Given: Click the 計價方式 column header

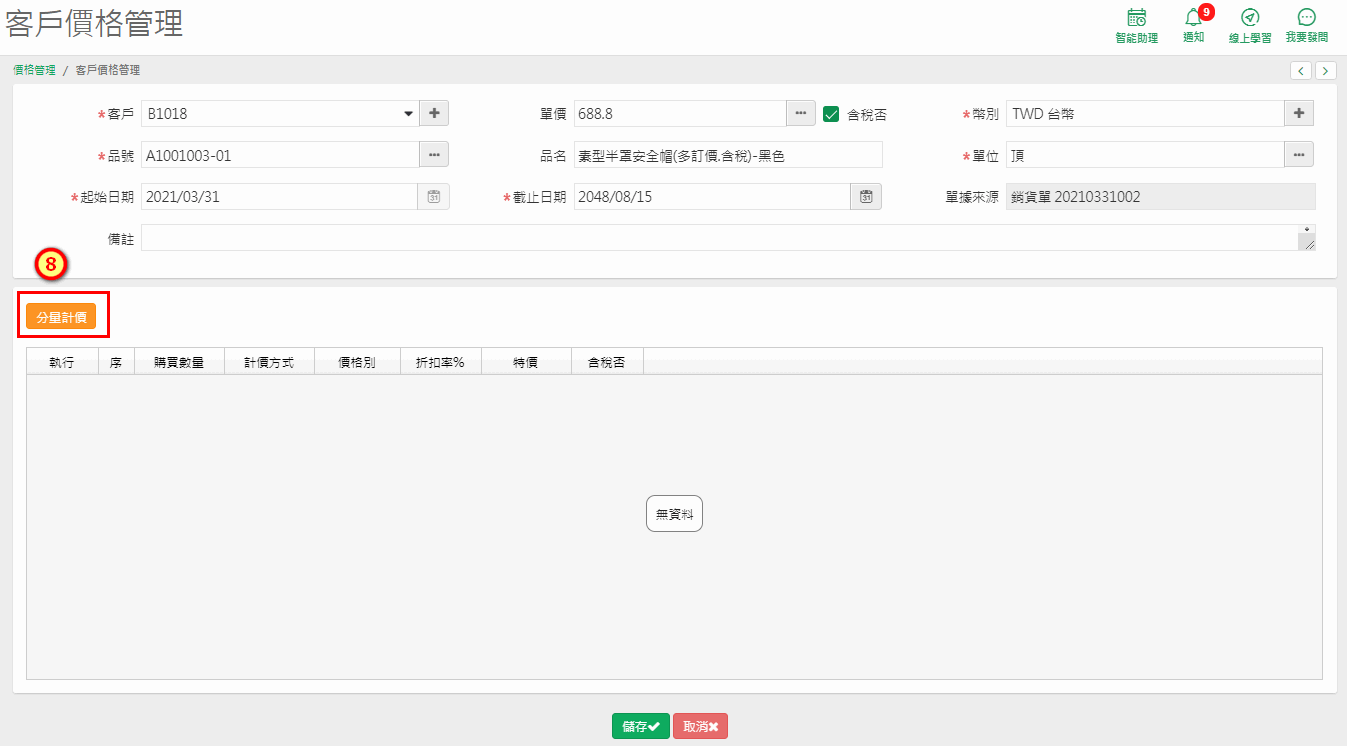Looking at the screenshot, I should coord(269,362).
